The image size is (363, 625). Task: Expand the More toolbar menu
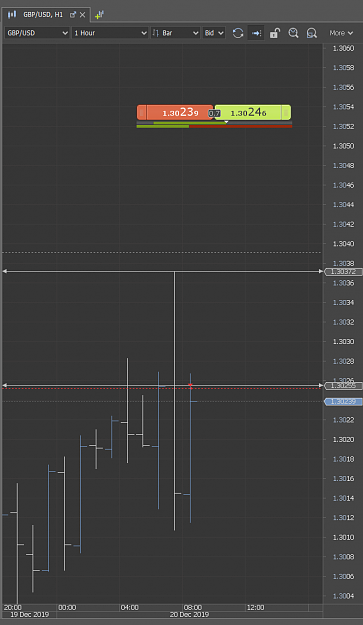[341, 33]
